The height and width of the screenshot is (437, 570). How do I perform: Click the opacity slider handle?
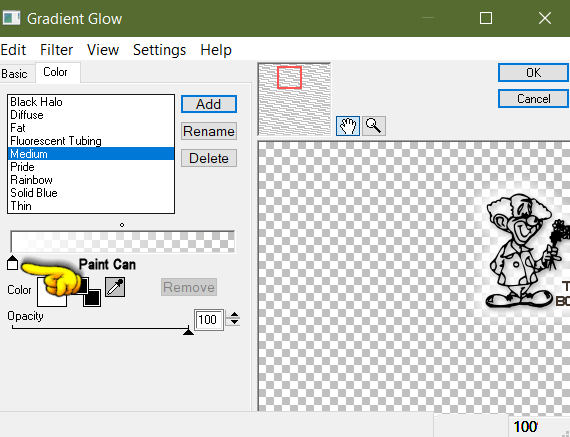pos(188,331)
